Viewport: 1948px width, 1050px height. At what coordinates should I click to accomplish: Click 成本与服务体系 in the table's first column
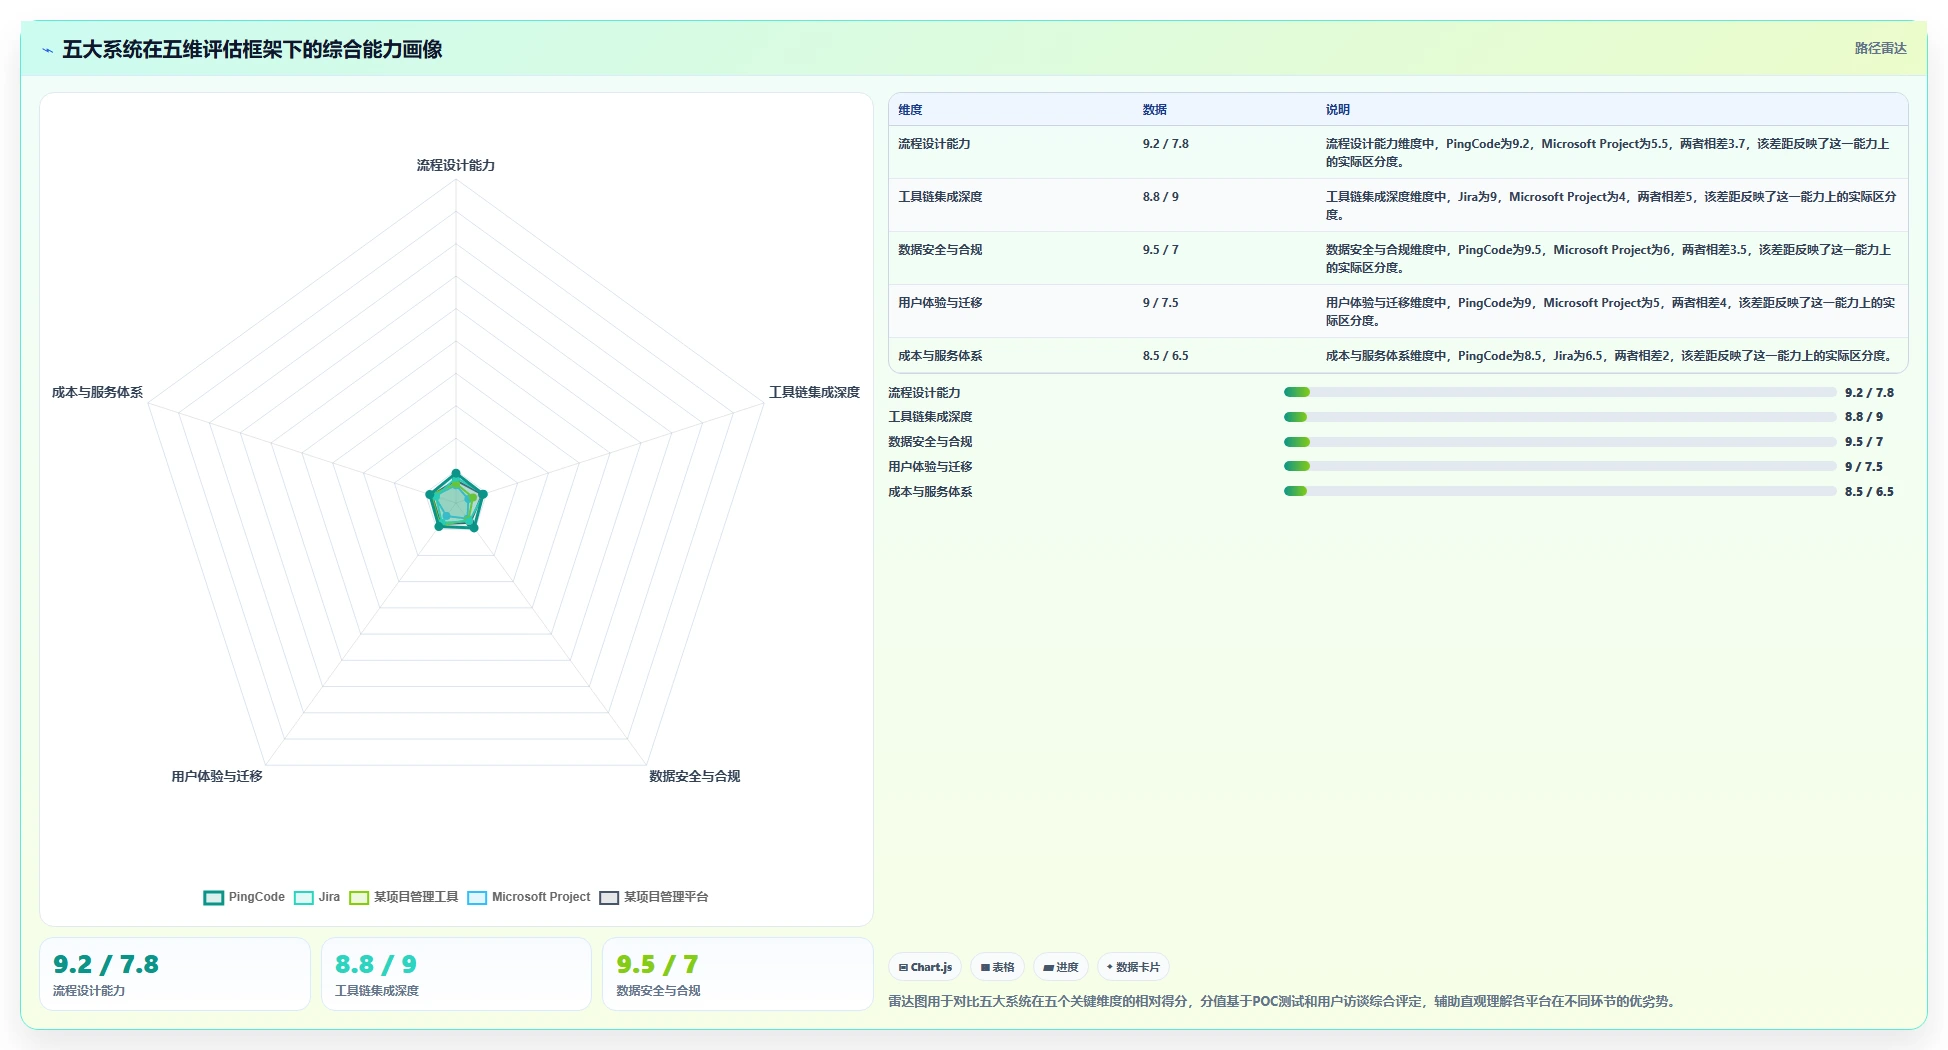click(x=940, y=356)
